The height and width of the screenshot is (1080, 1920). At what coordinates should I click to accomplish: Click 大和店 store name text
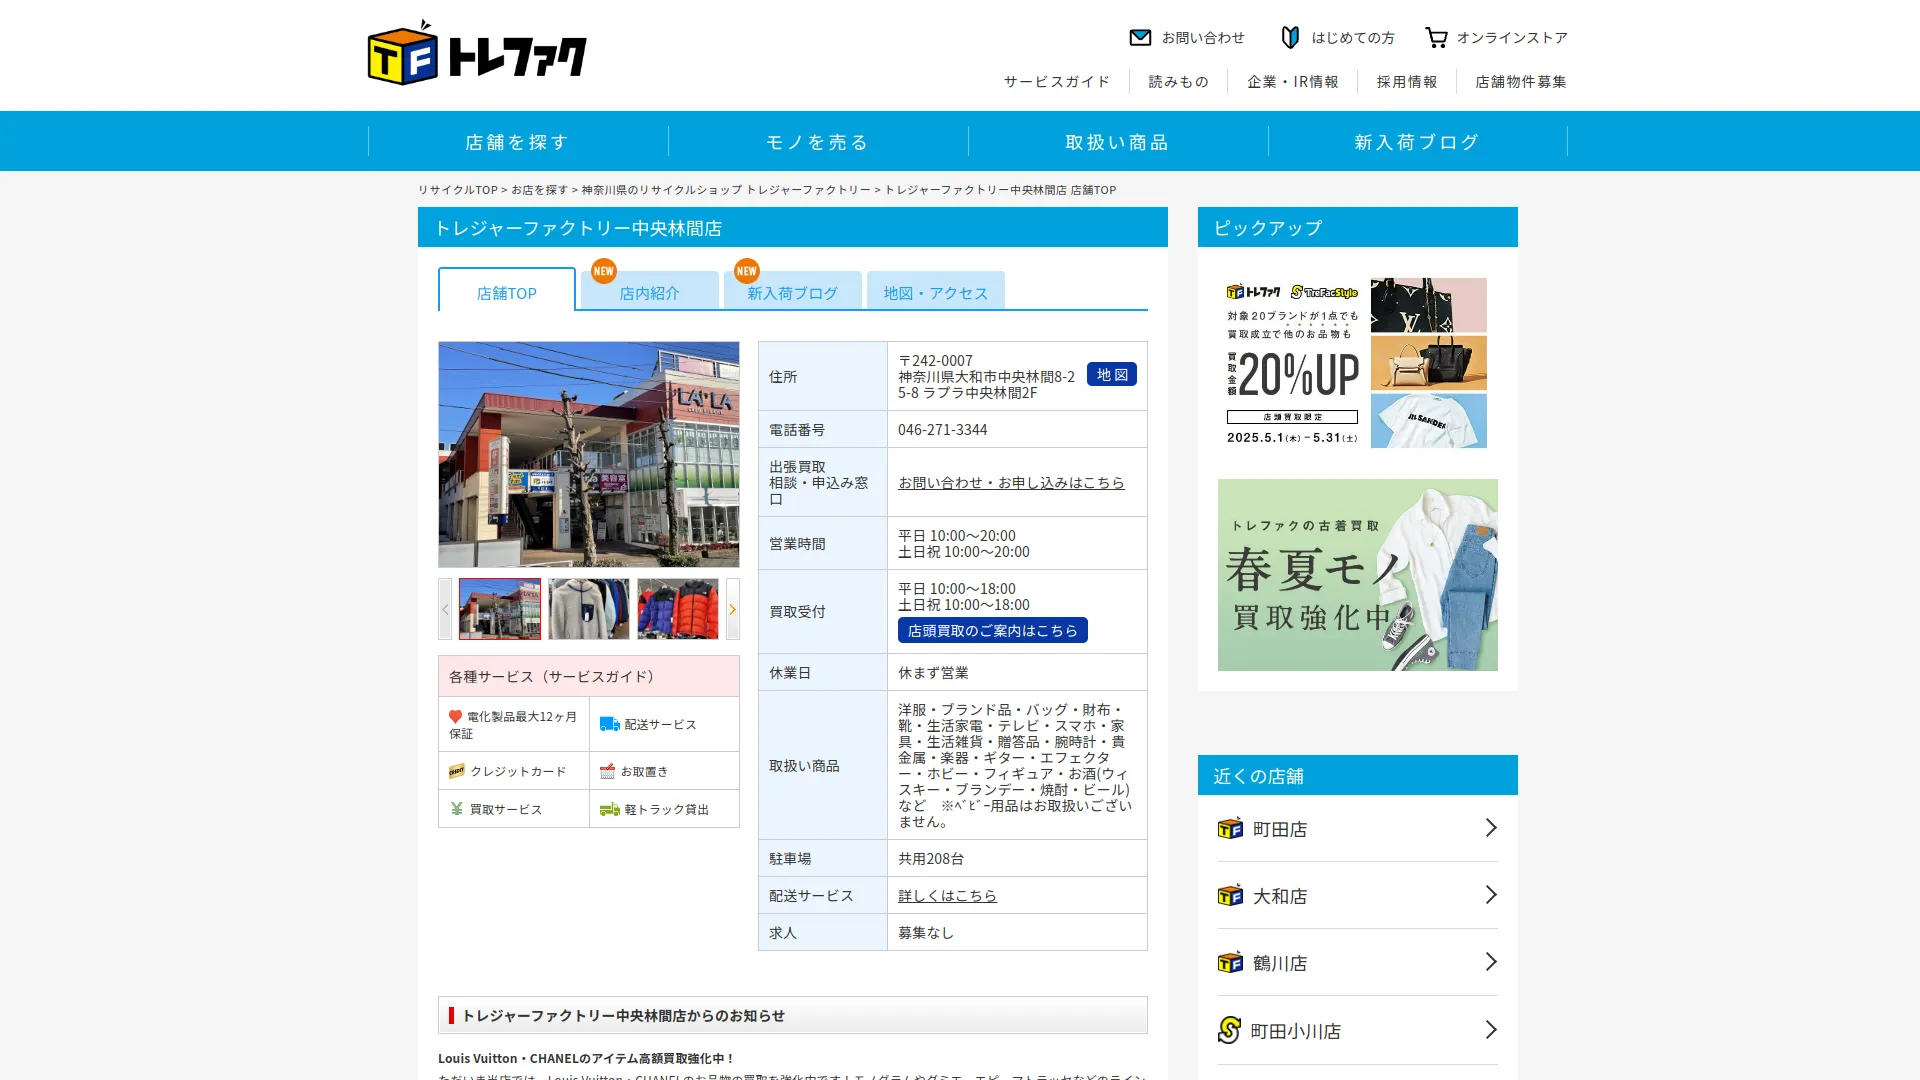pos(1280,895)
